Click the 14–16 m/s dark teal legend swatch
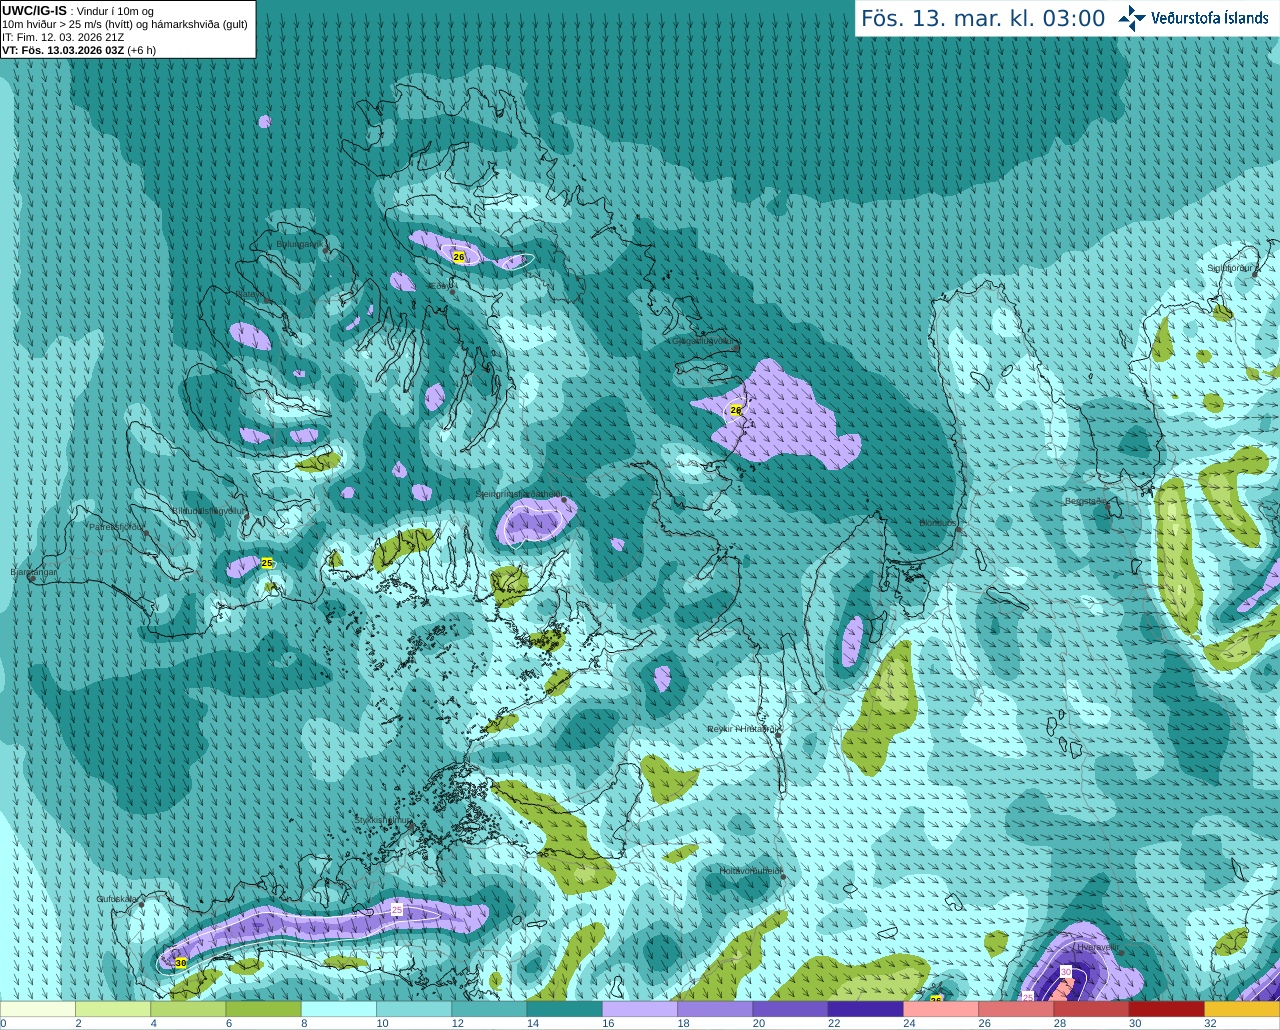Screen dimensions: 1280x1030 pyautogui.click(x=564, y=1009)
